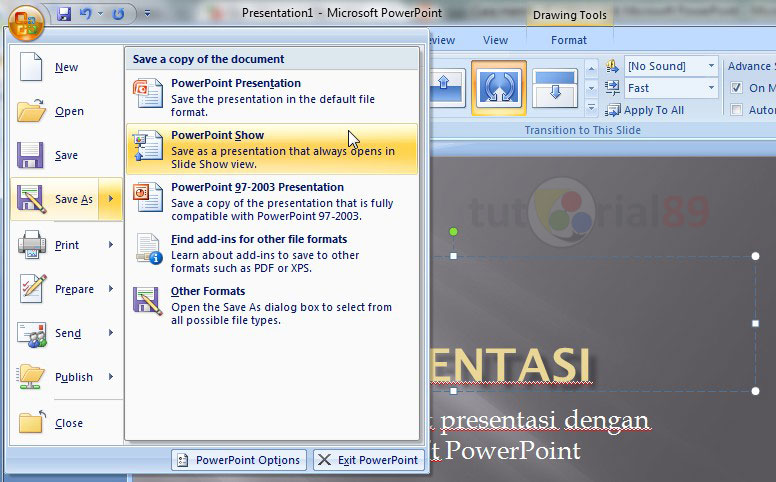Switch to the partially visible Review tab
Viewport: 776px width, 482px height.
442,40
